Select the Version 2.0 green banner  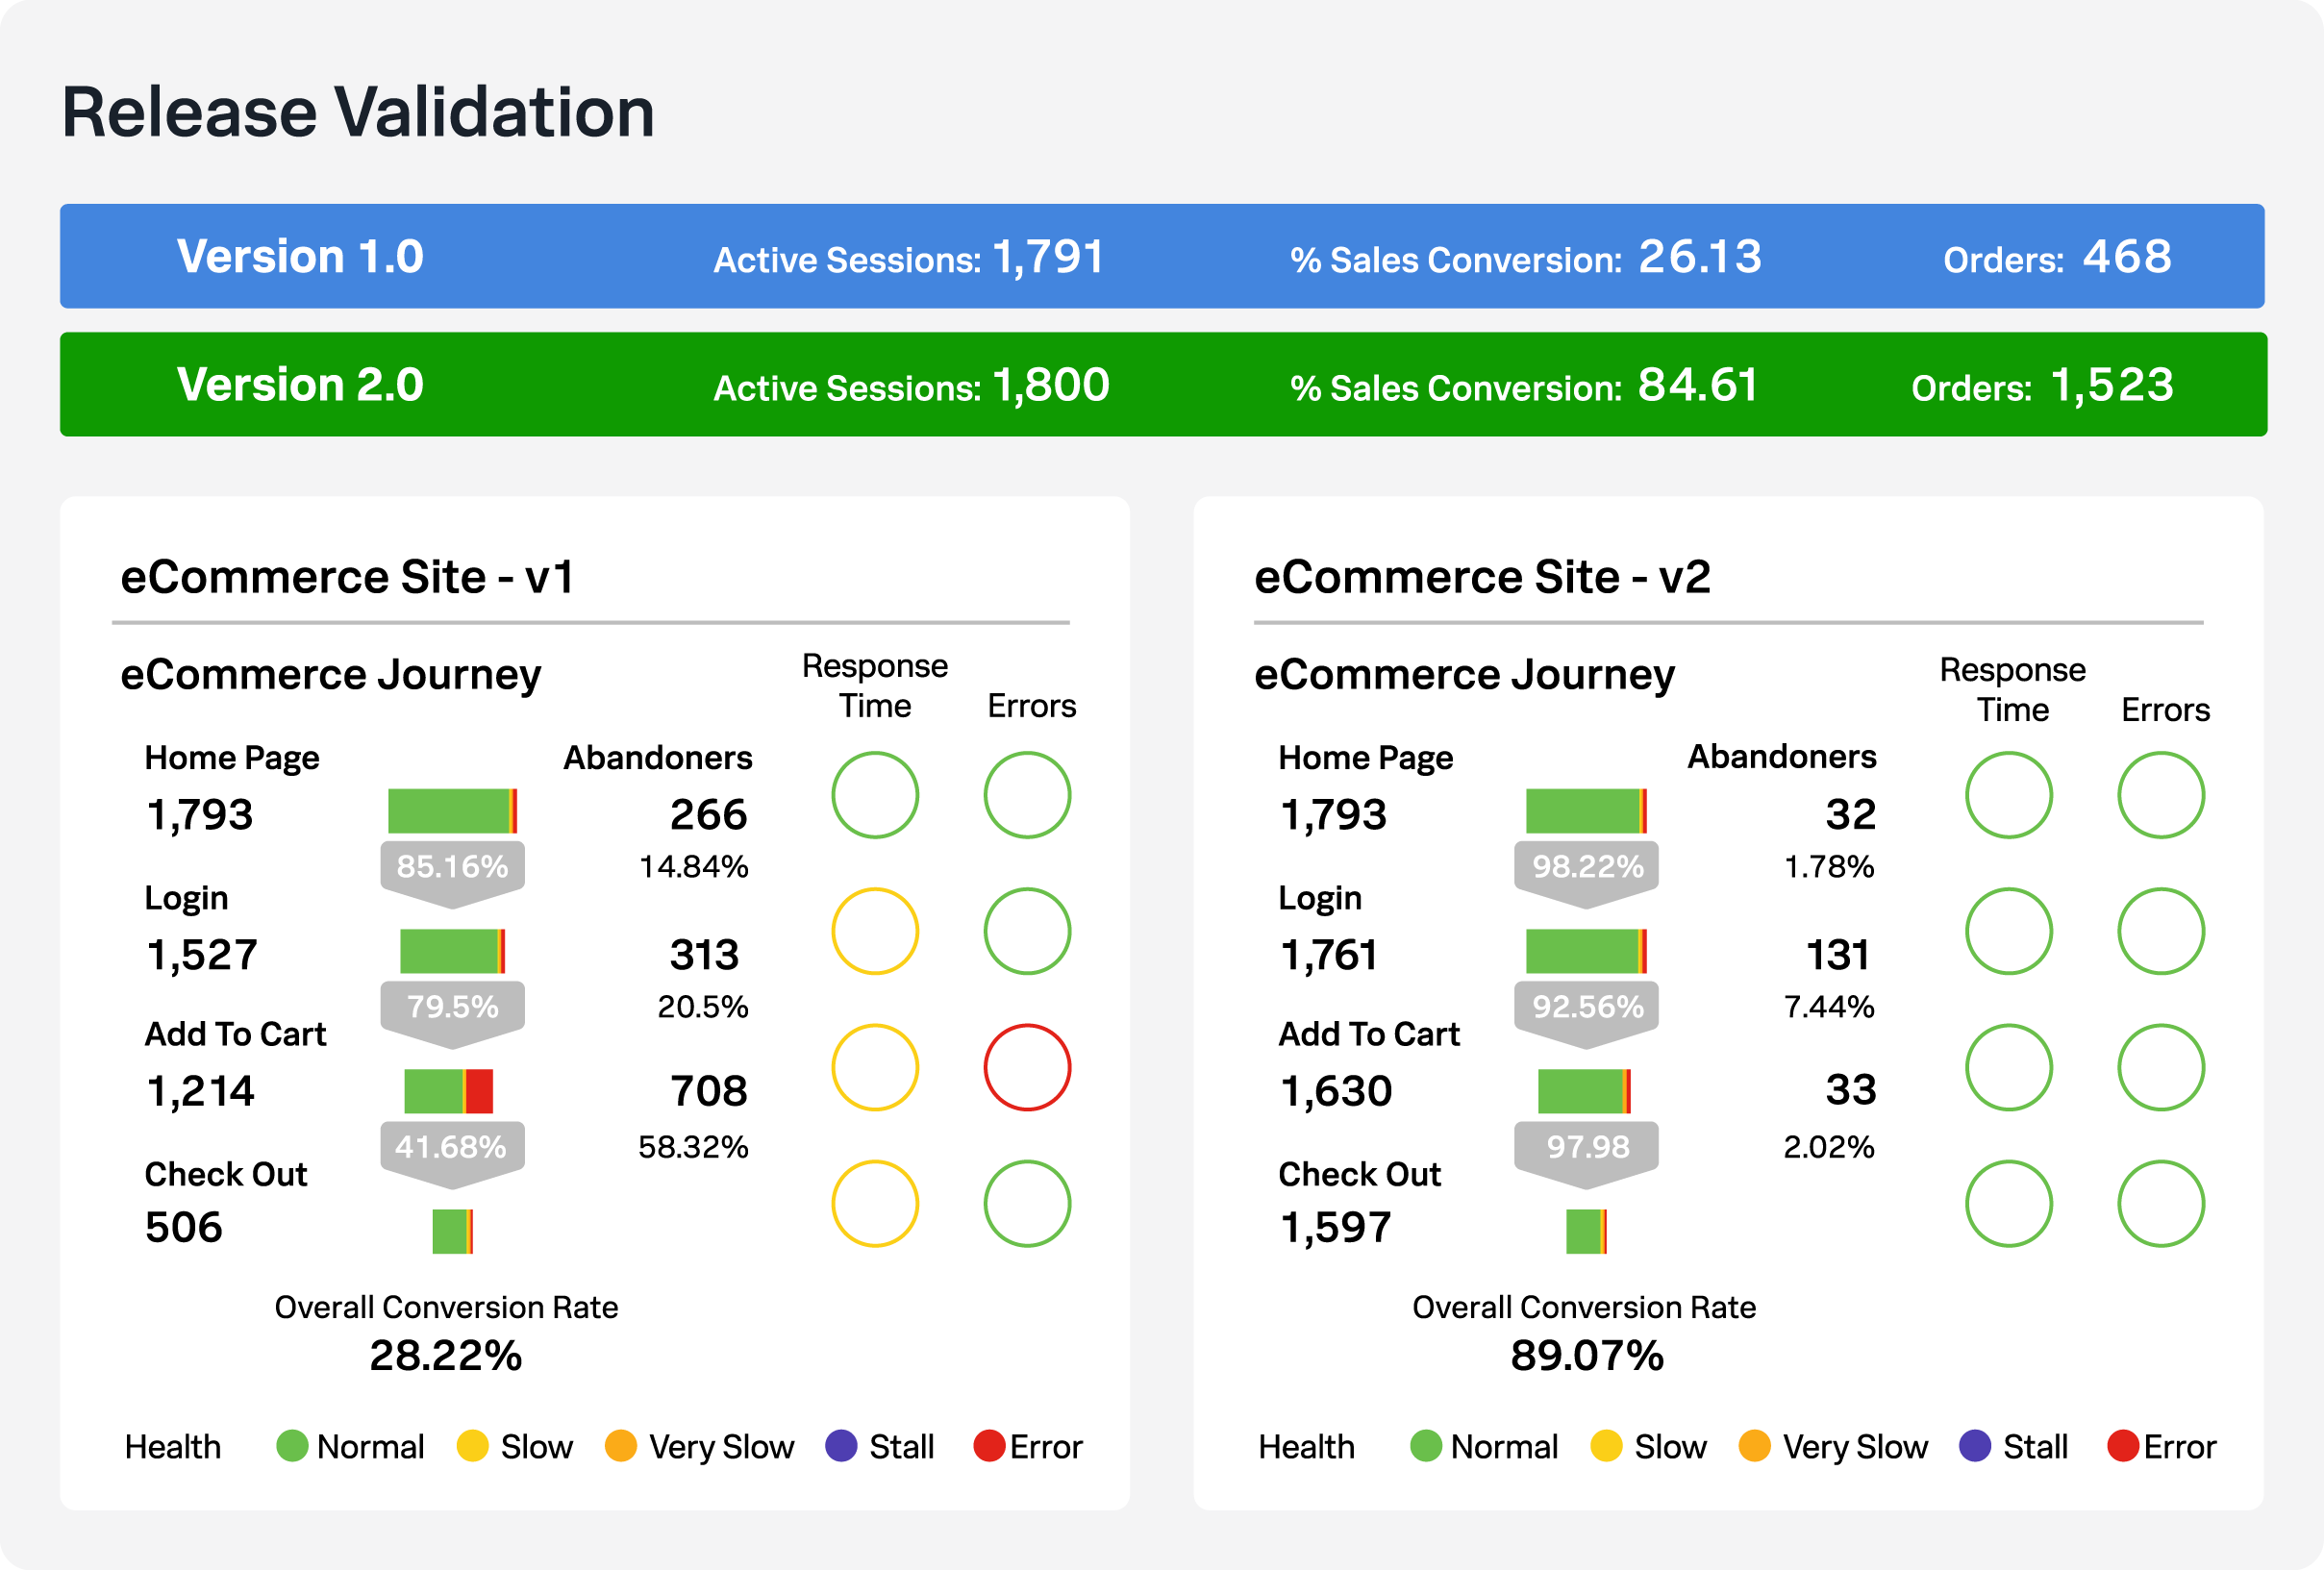point(1162,384)
